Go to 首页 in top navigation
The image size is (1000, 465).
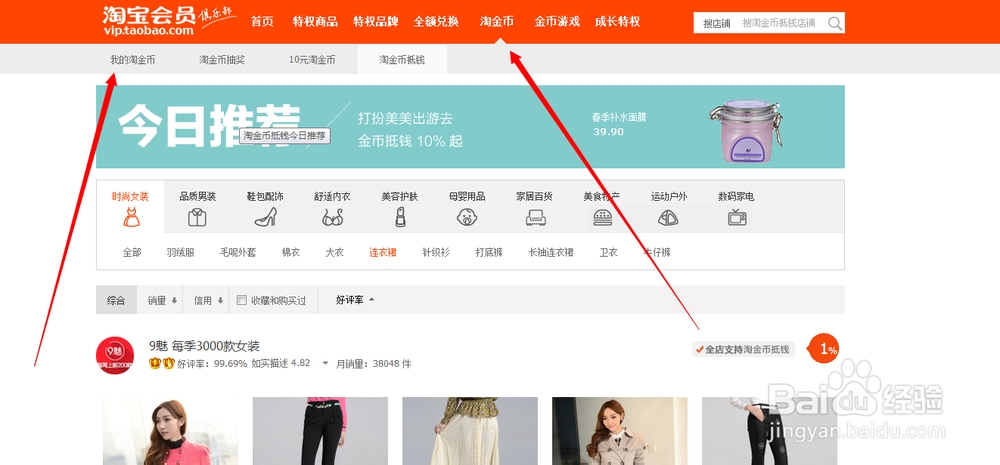(x=262, y=22)
